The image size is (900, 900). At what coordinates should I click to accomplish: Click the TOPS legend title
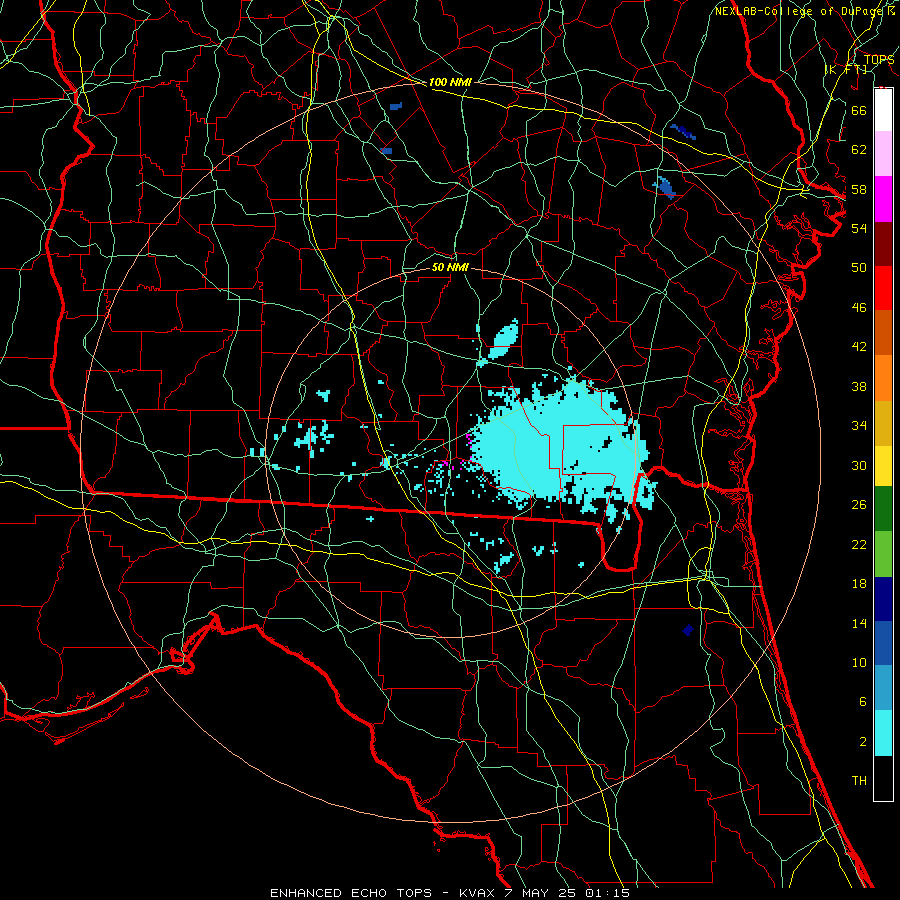(x=878, y=60)
